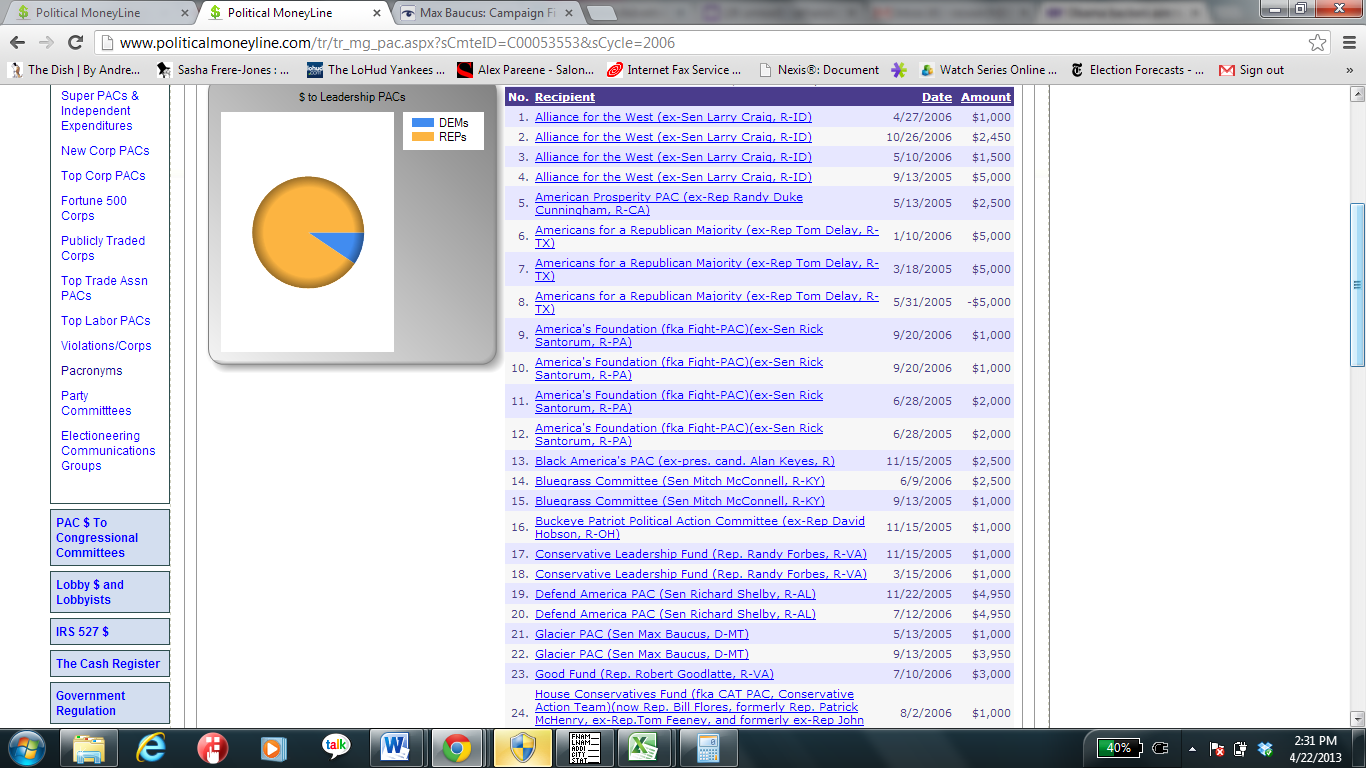Click the browser Forward arrow
The height and width of the screenshot is (768, 1366).
tap(46, 42)
